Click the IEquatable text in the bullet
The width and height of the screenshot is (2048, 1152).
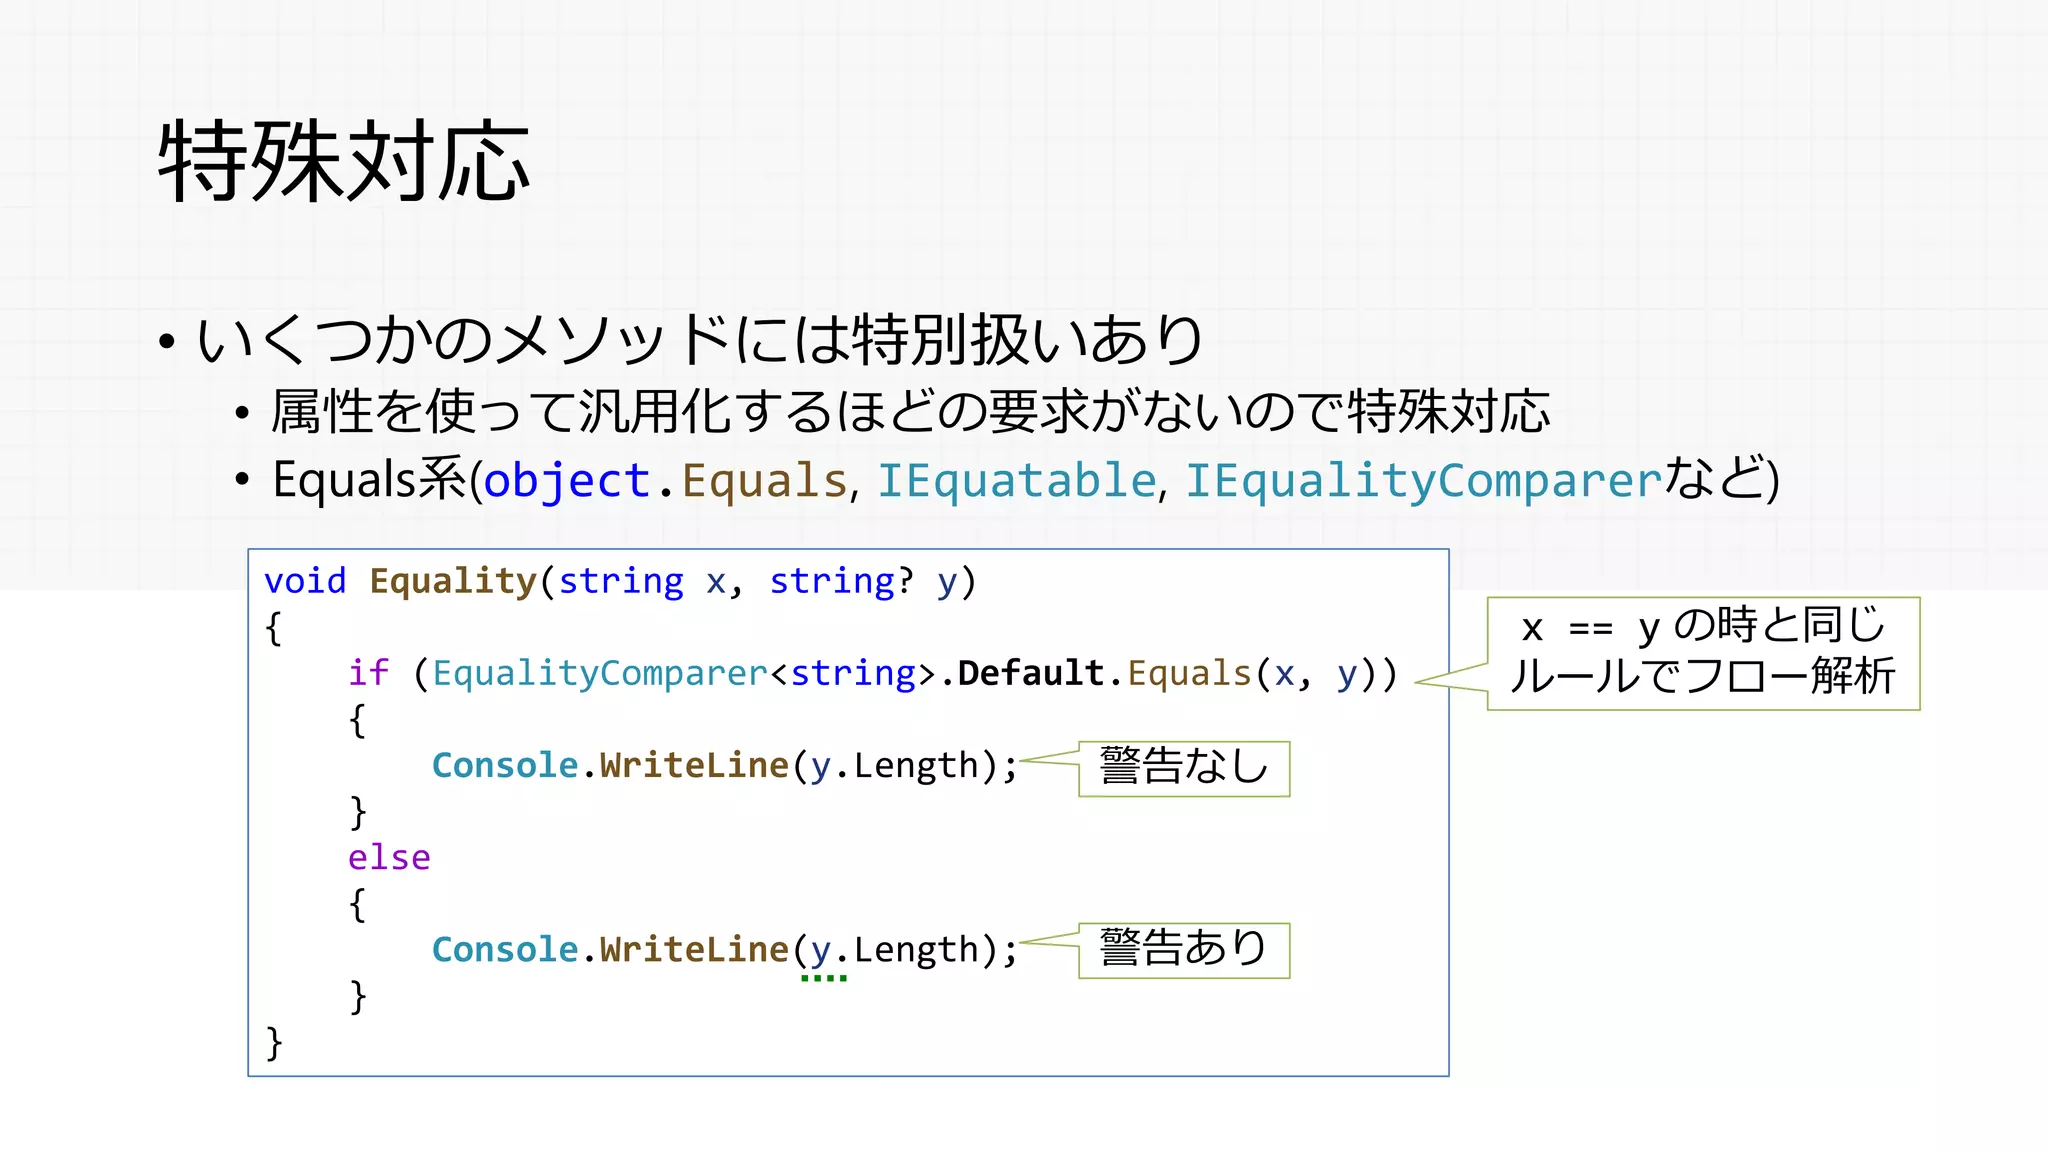[1017, 481]
